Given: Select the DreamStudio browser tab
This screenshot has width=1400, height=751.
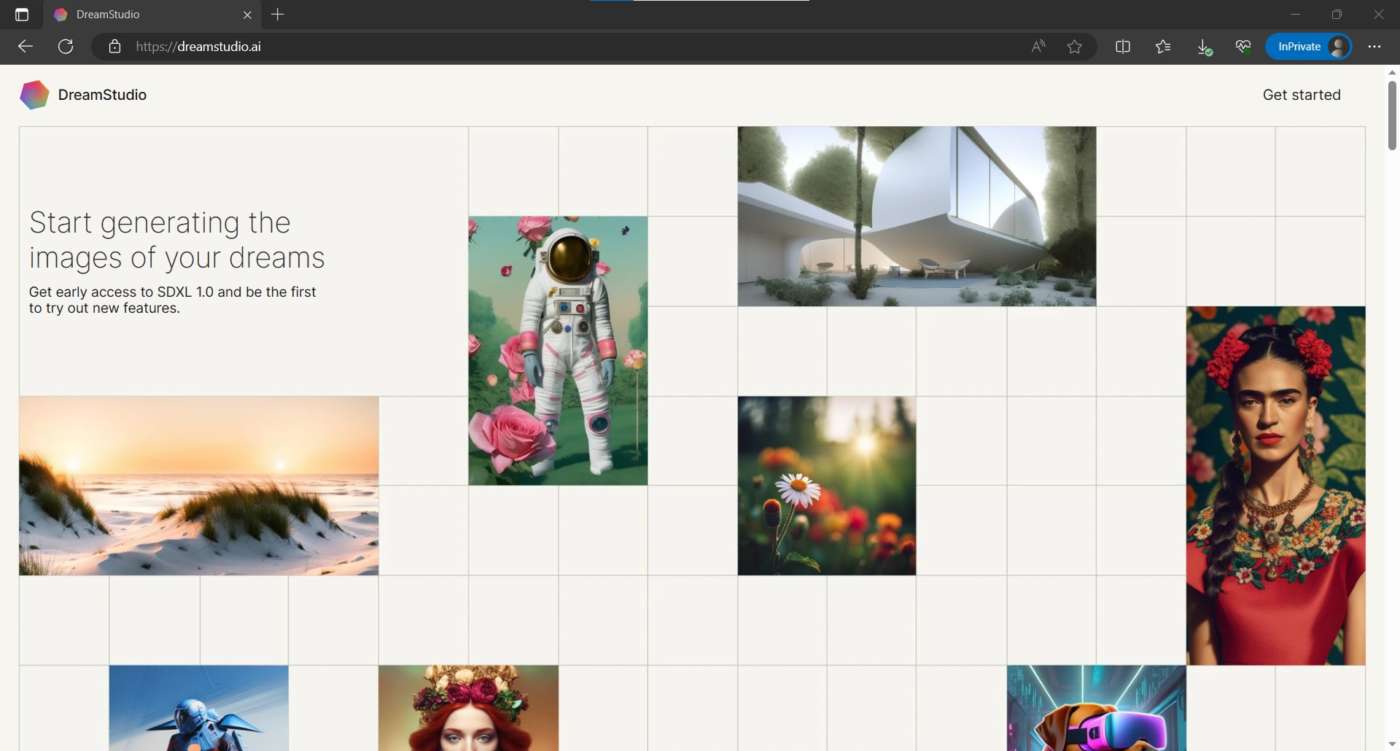Looking at the screenshot, I should (152, 15).
